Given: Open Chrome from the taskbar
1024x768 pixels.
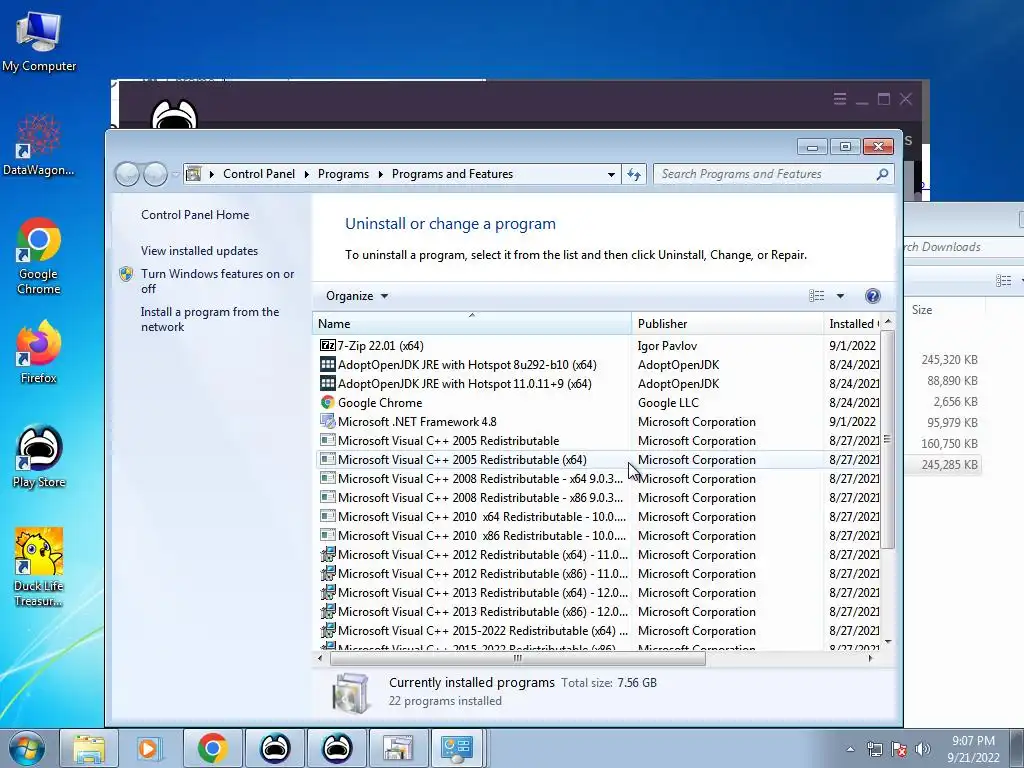Looking at the screenshot, I should click(212, 748).
